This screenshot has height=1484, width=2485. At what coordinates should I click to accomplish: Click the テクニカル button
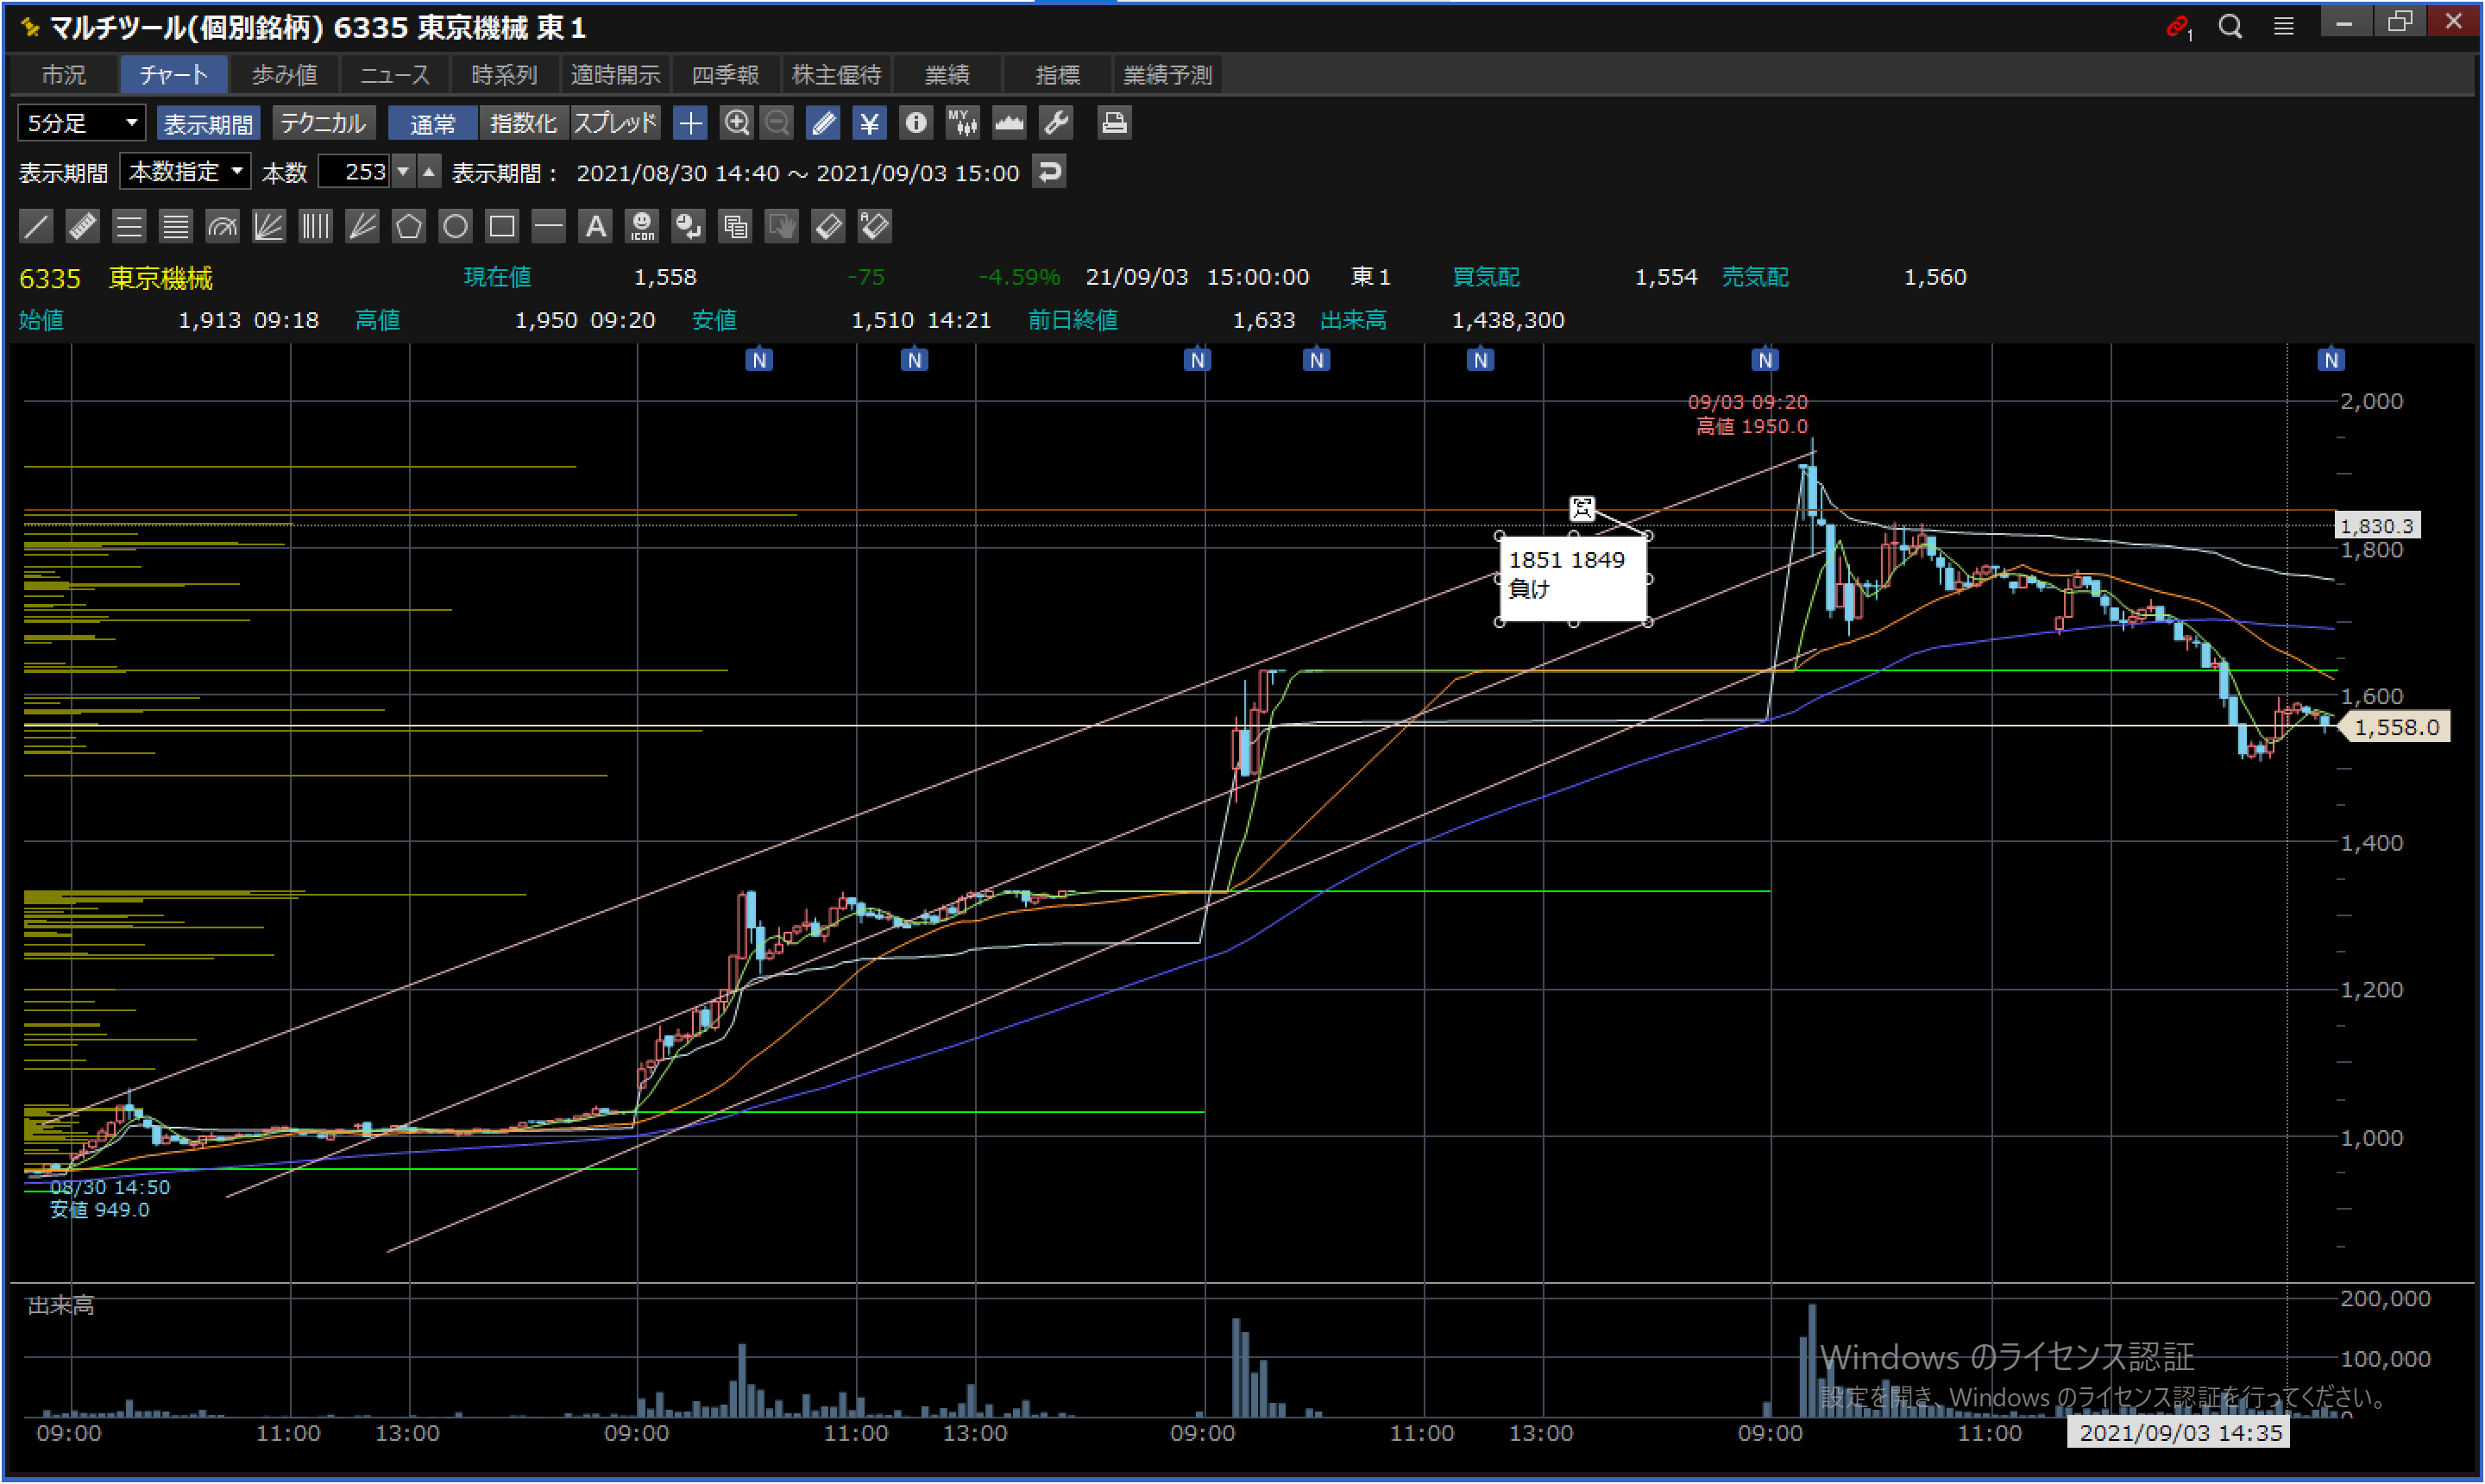pyautogui.click(x=323, y=123)
